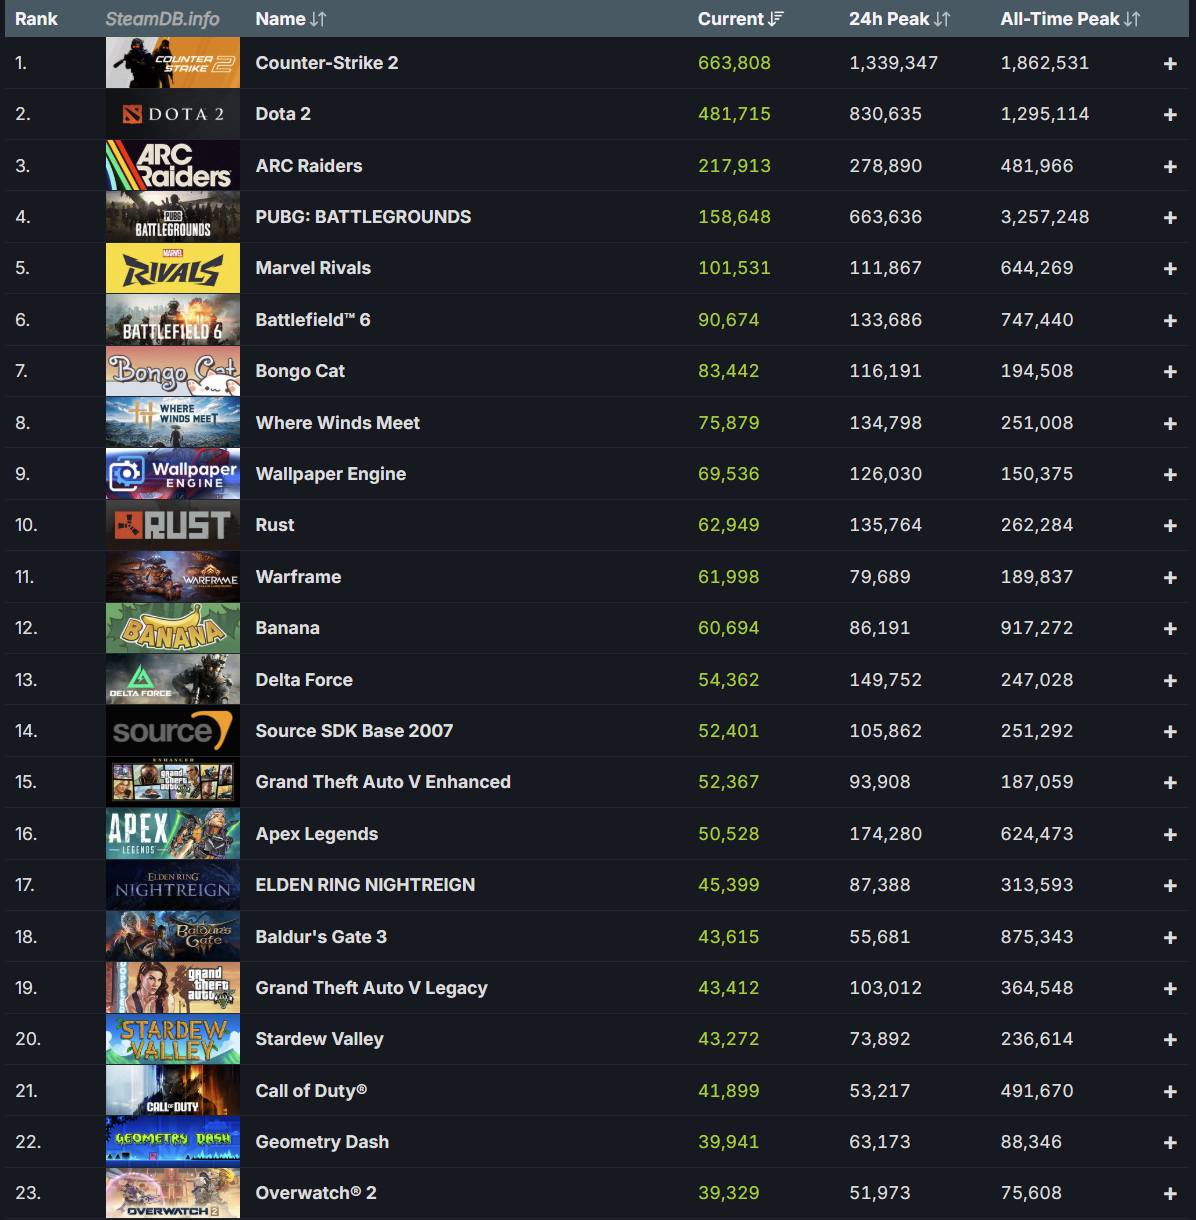This screenshot has width=1196, height=1220.
Task: Click plus icon in Stardew Valley row
Action: 1170,1040
